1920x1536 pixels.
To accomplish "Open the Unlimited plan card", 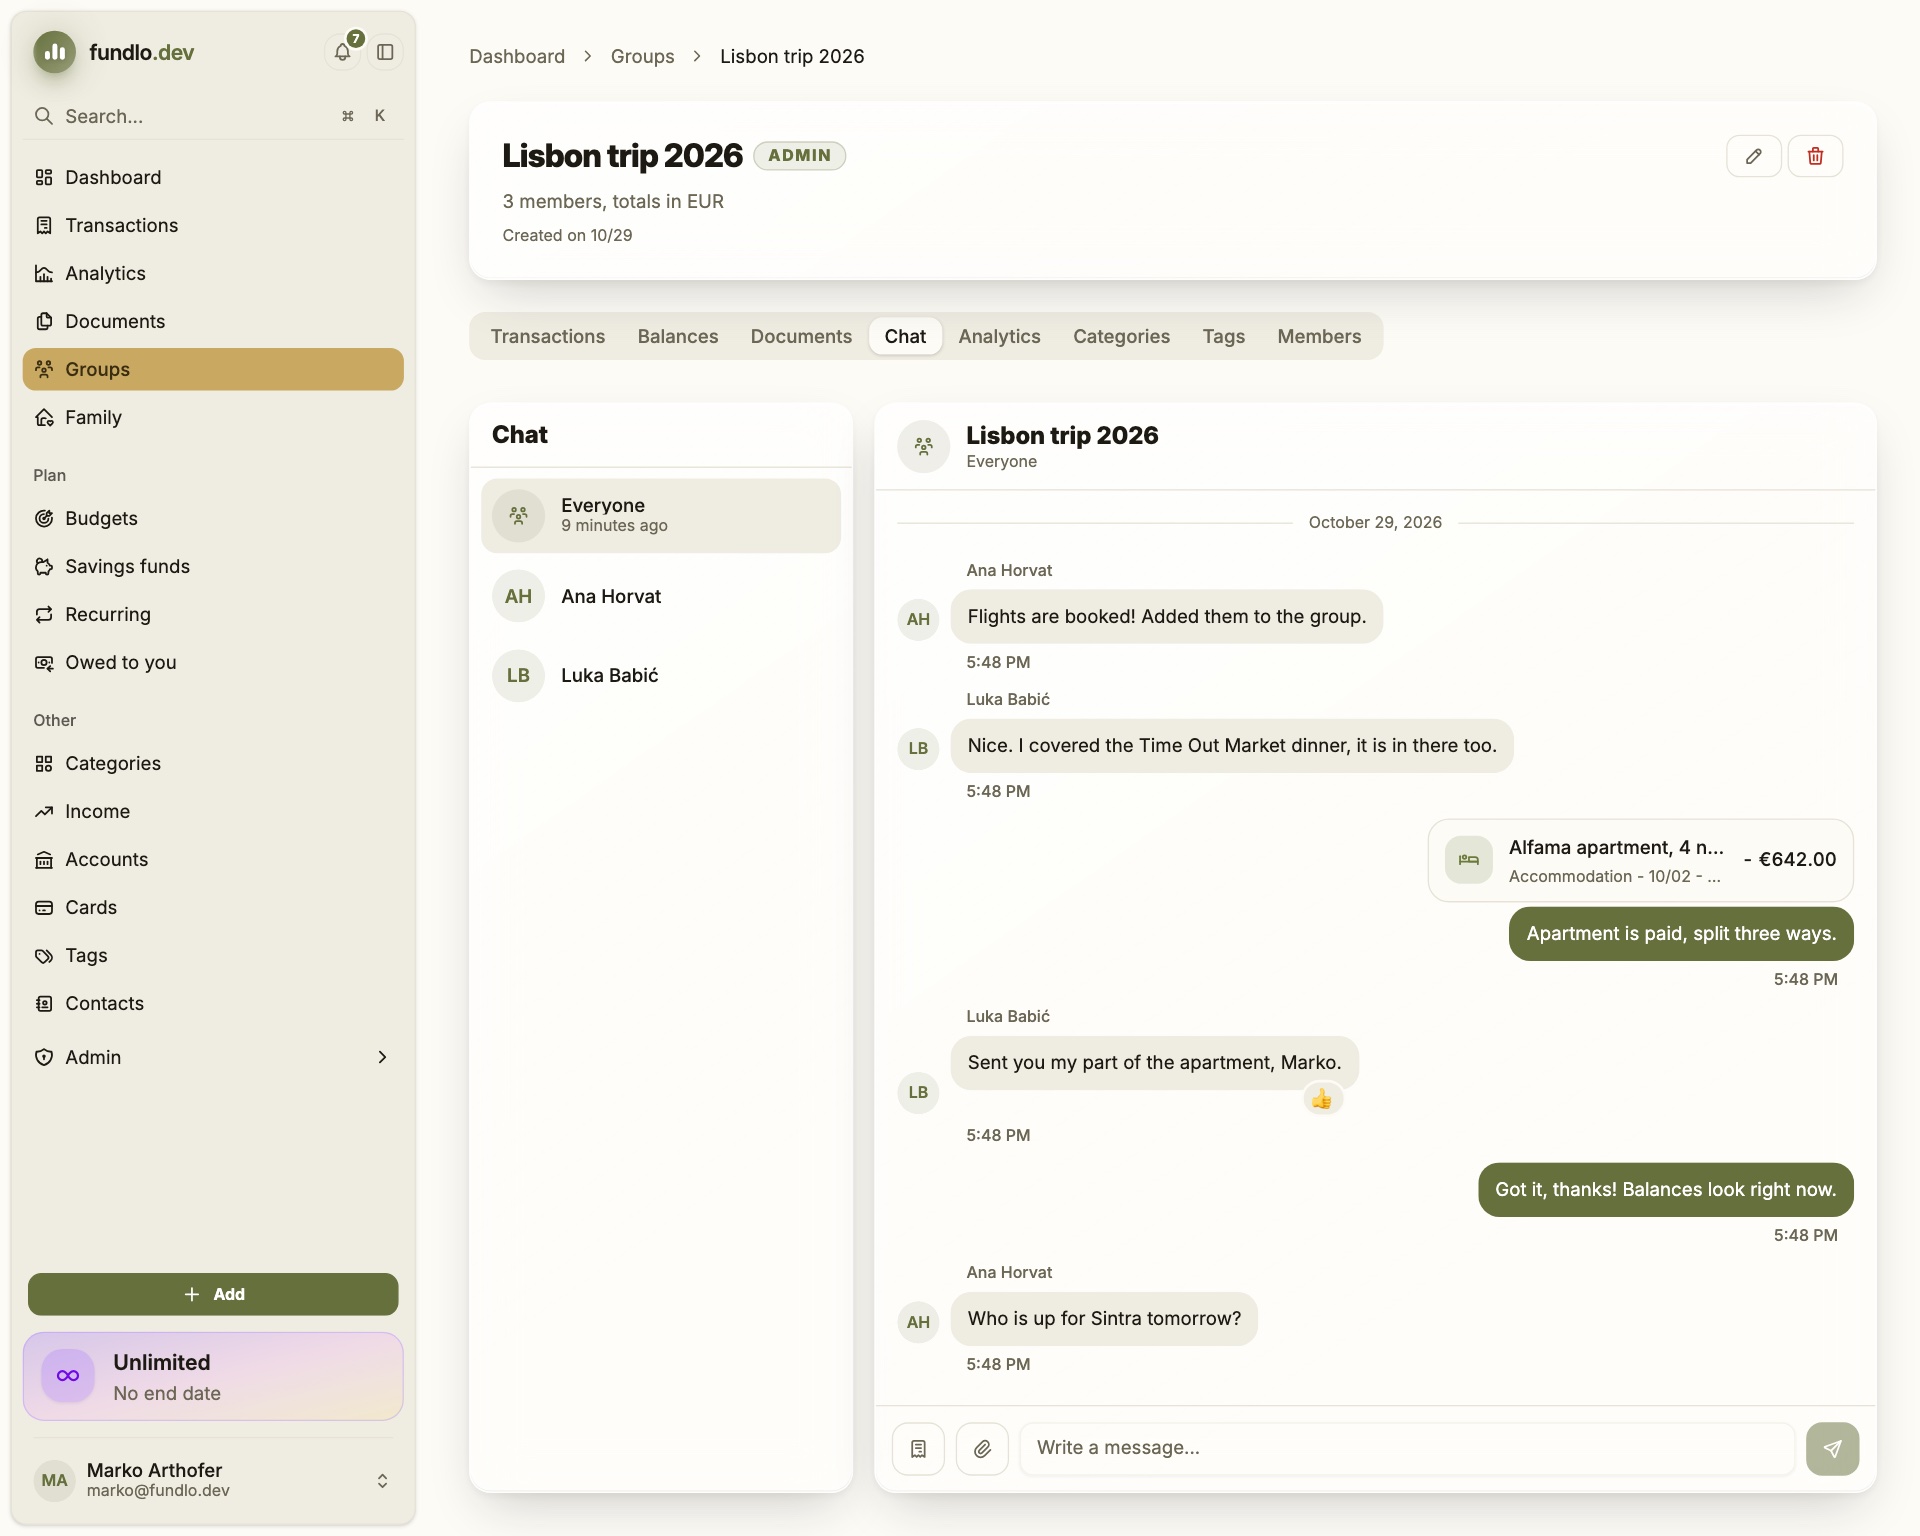I will coord(213,1376).
